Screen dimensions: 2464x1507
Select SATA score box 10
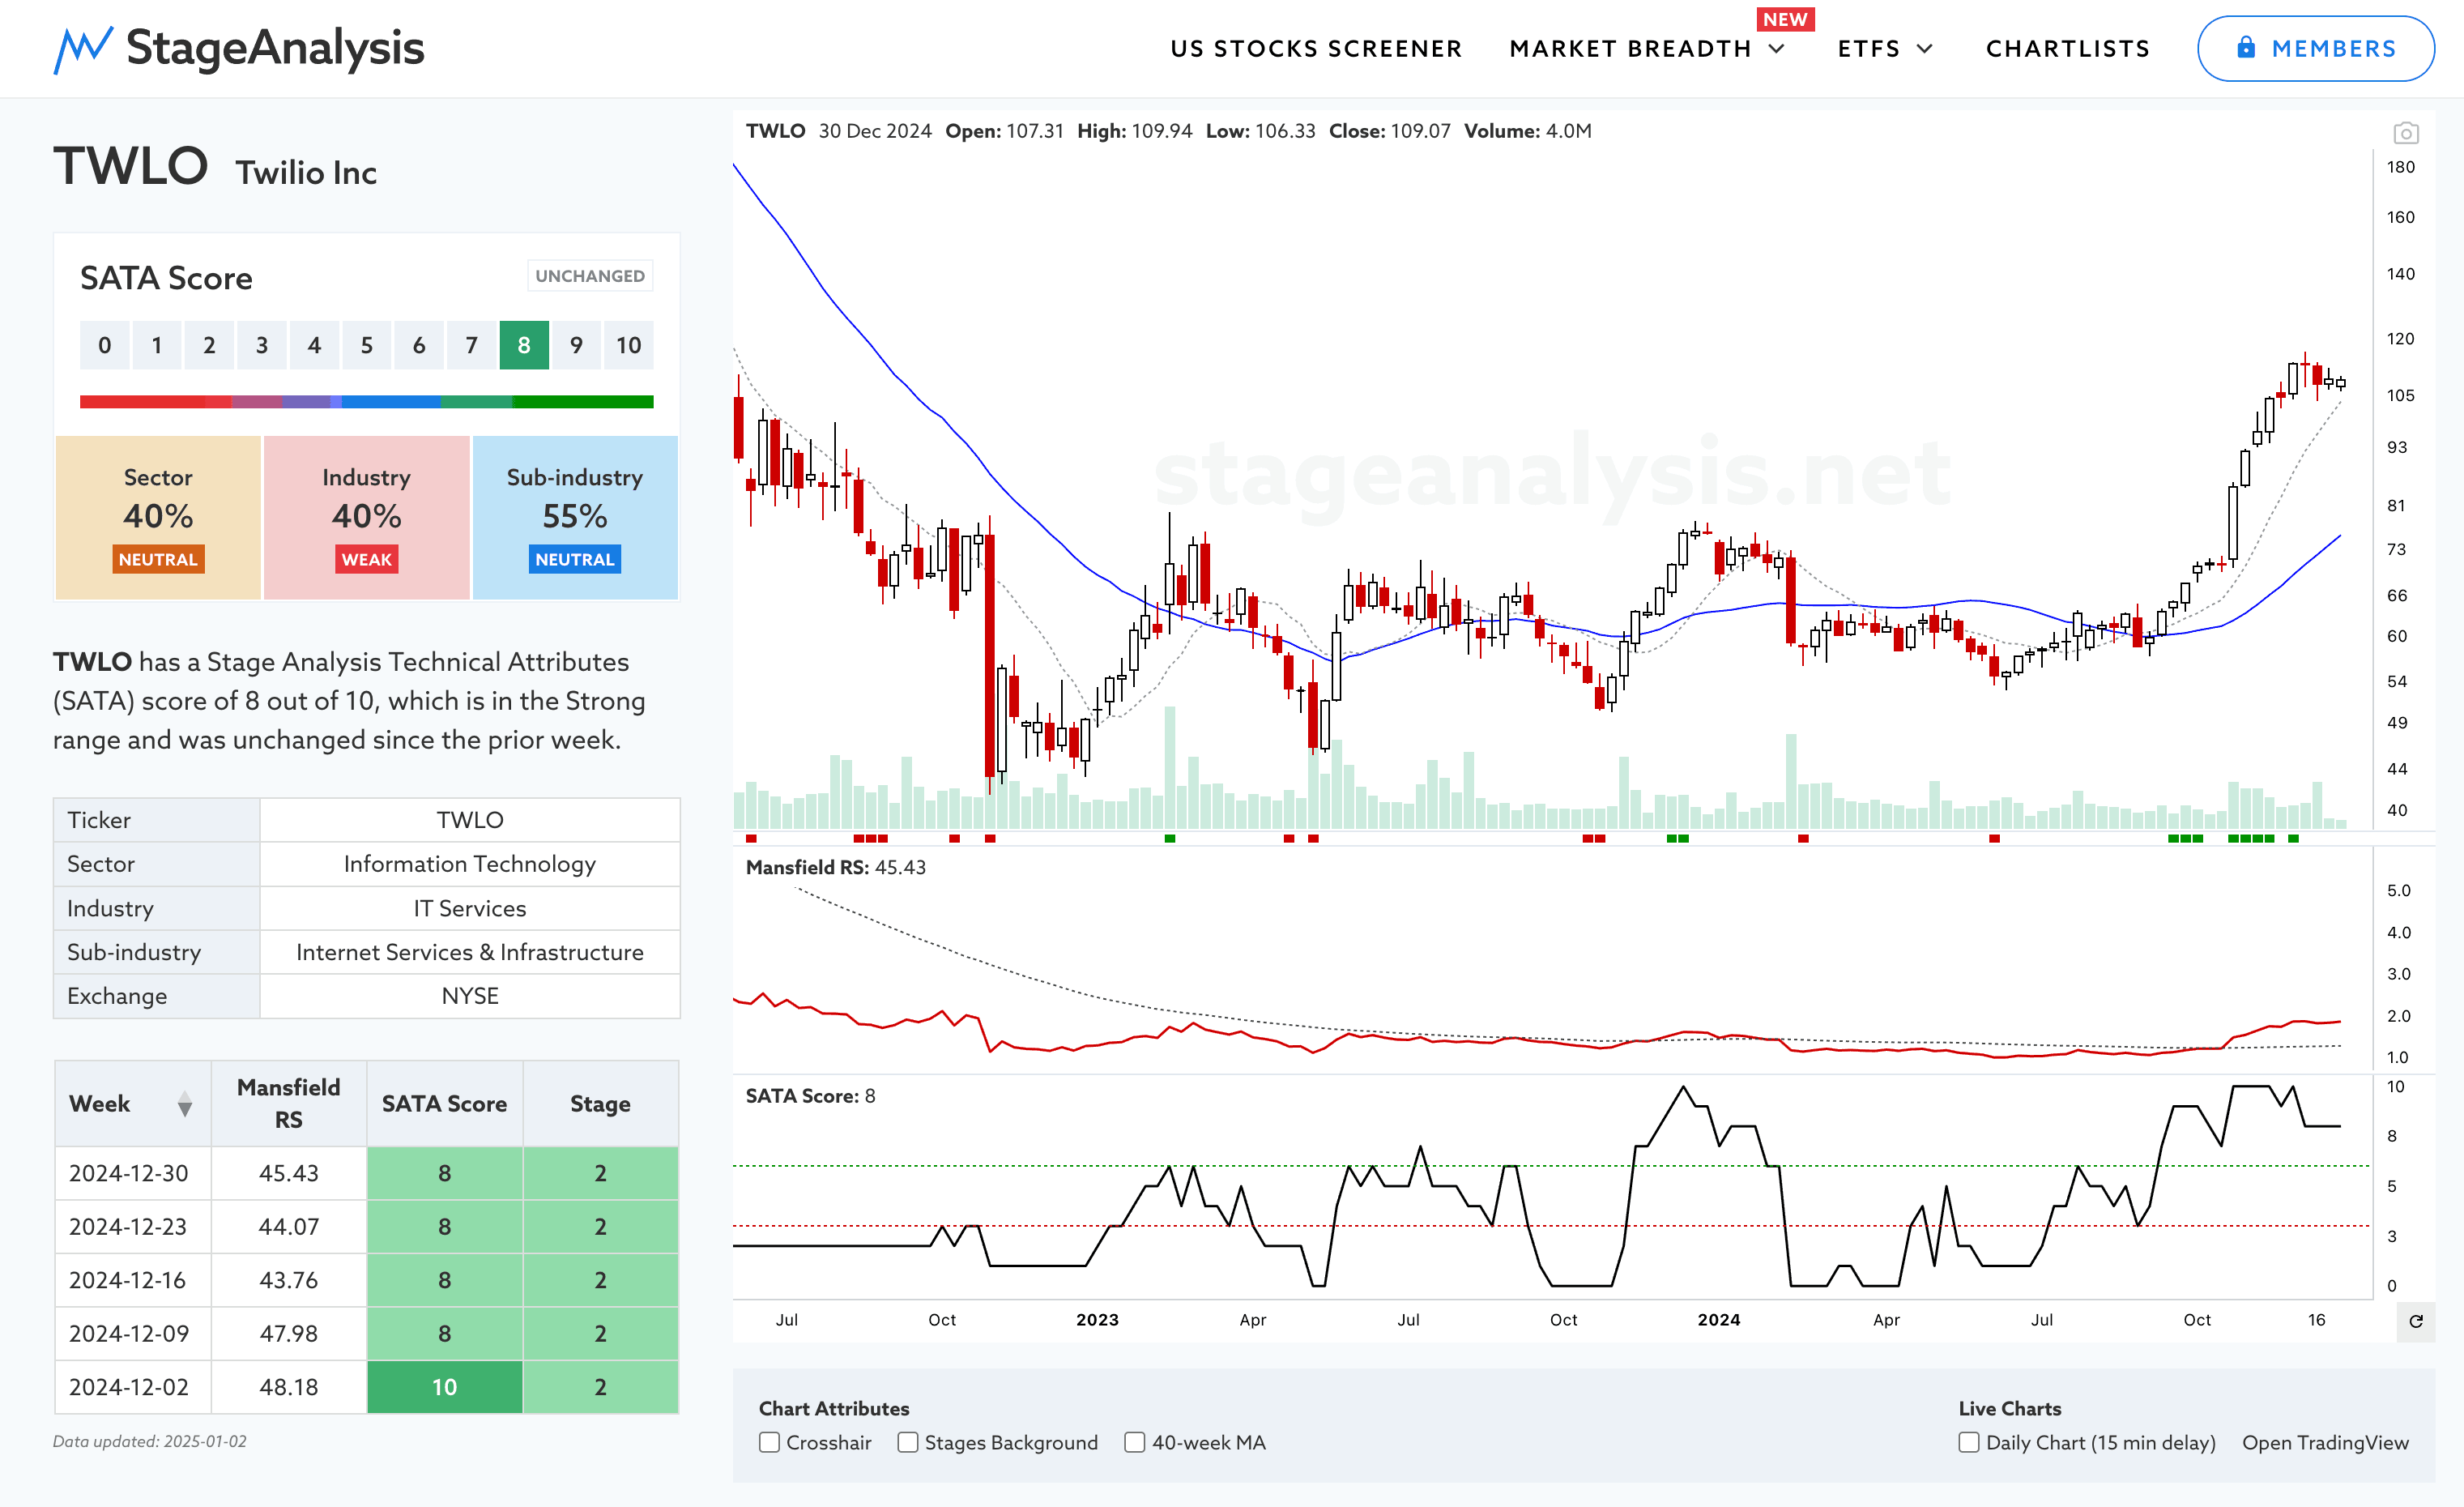click(628, 345)
